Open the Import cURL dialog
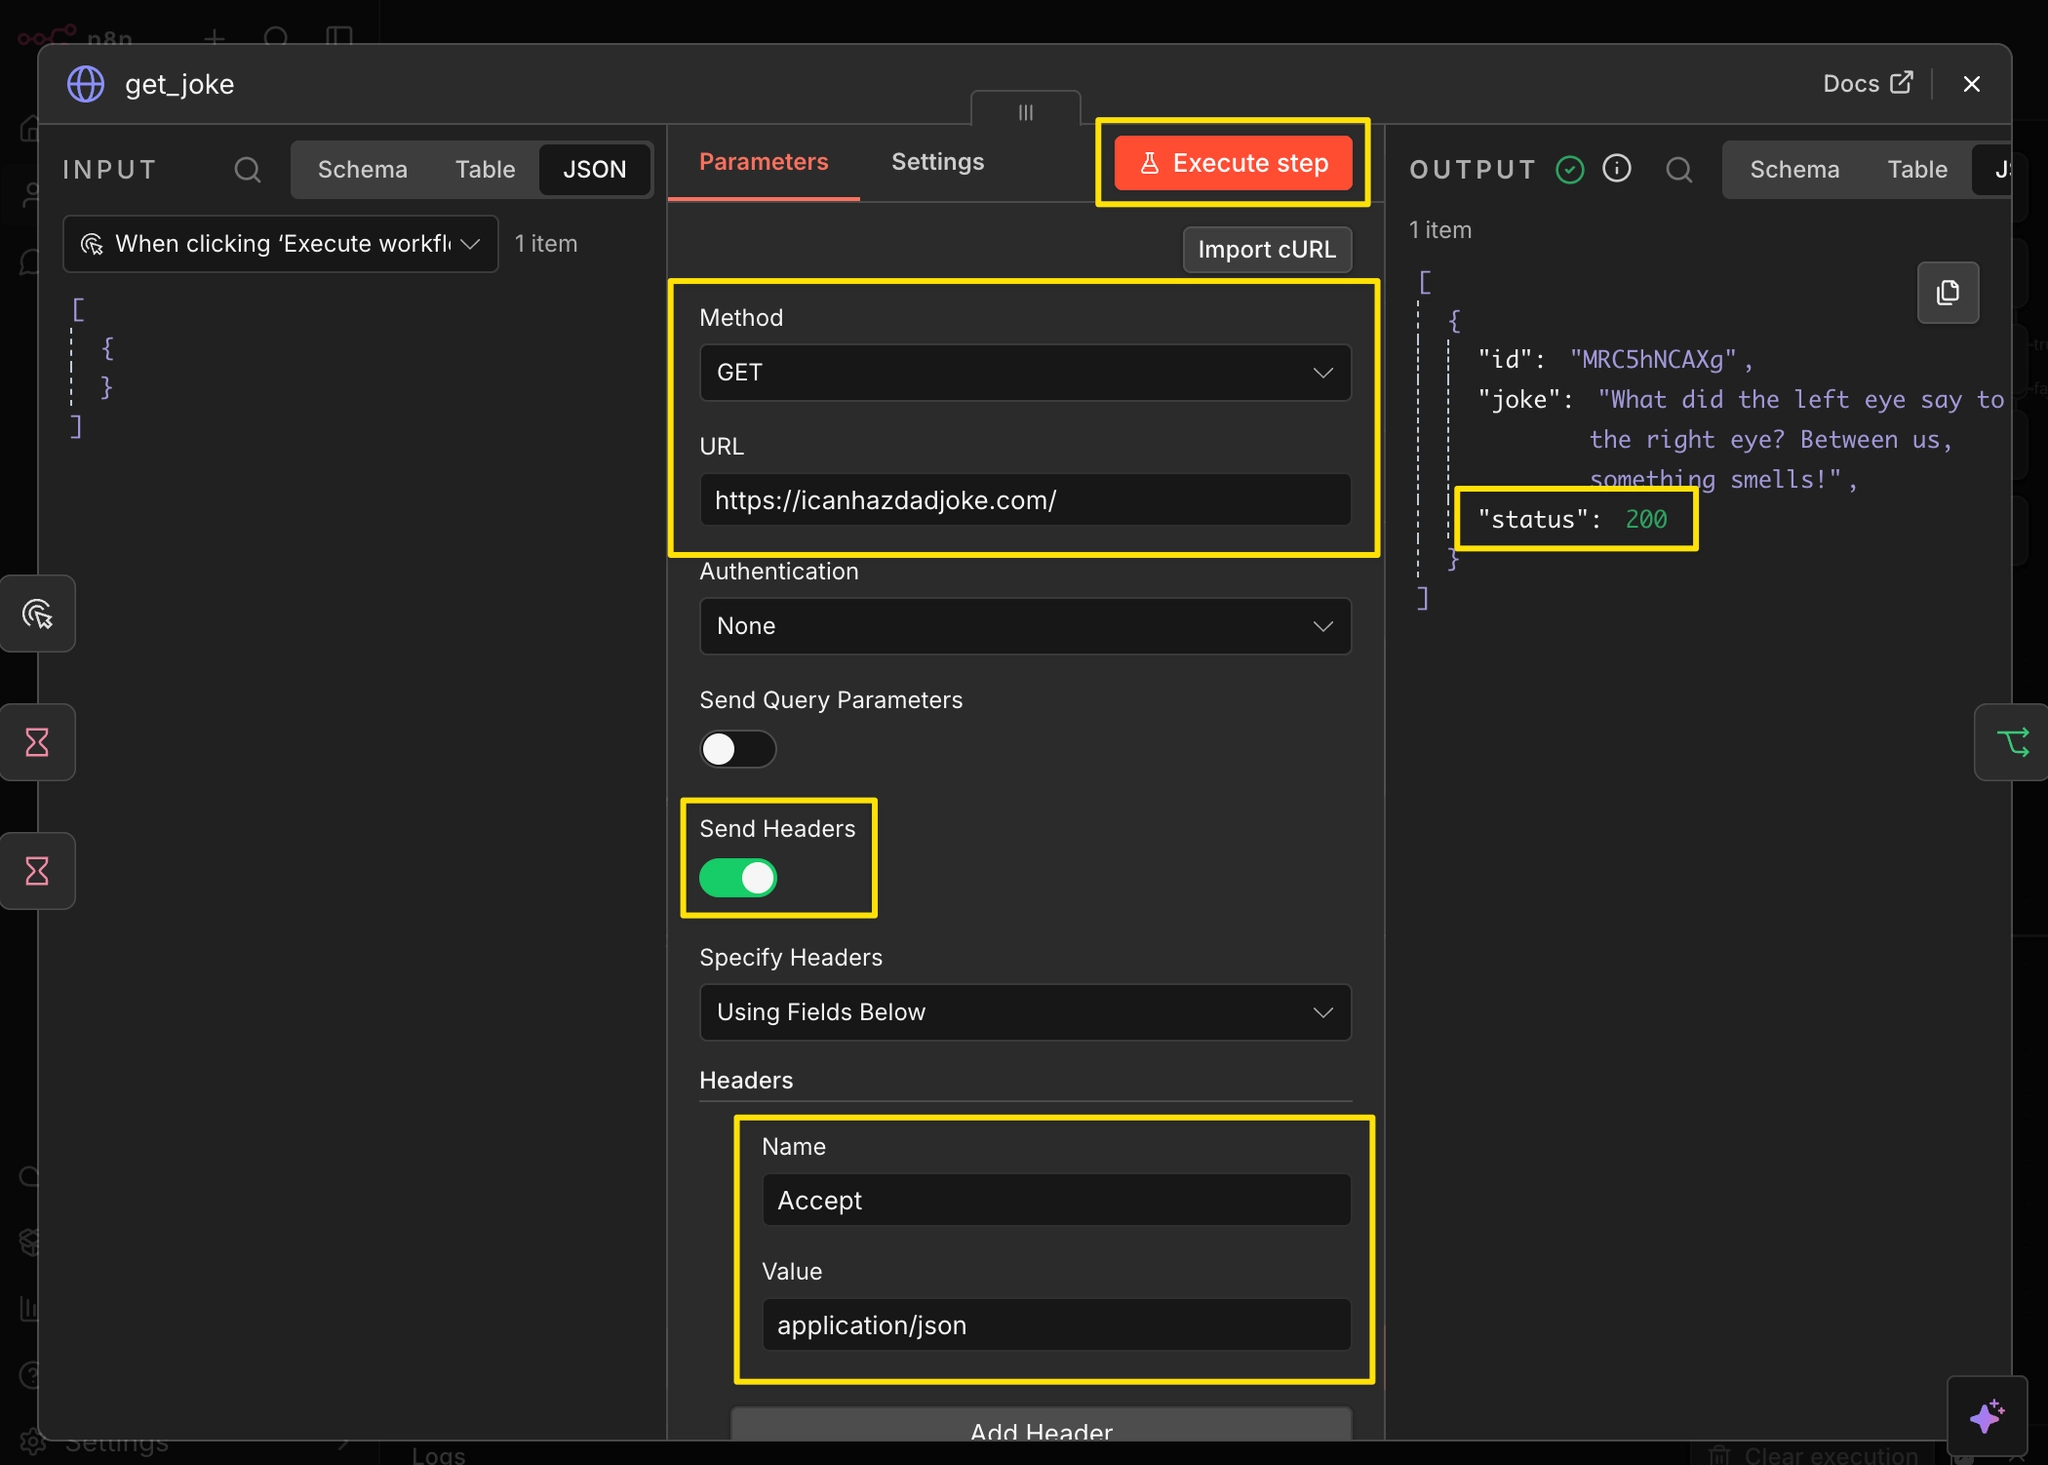Viewport: 2048px width, 1465px height. pos(1267,249)
